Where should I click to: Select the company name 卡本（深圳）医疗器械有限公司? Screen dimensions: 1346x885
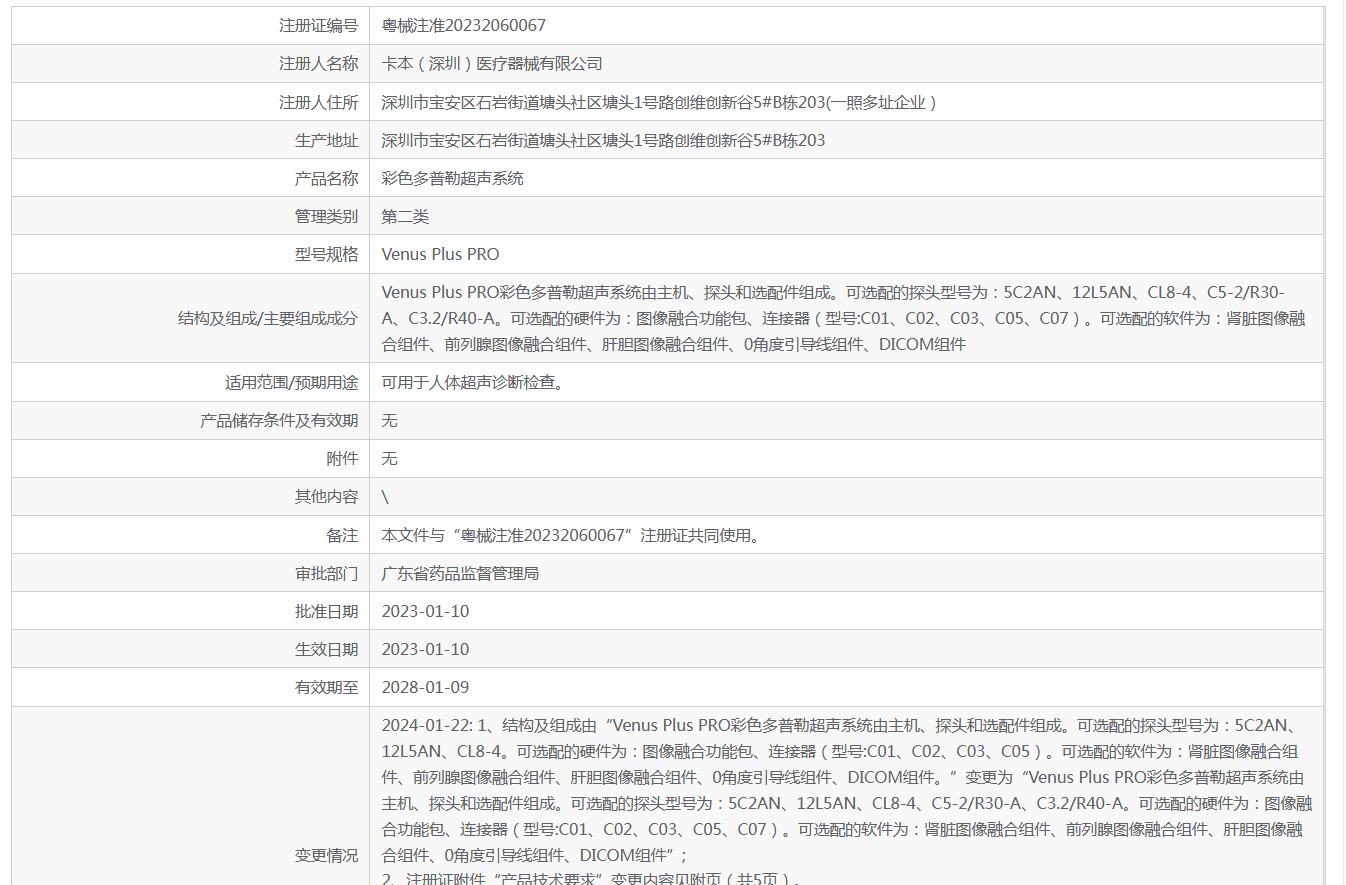click(x=492, y=64)
